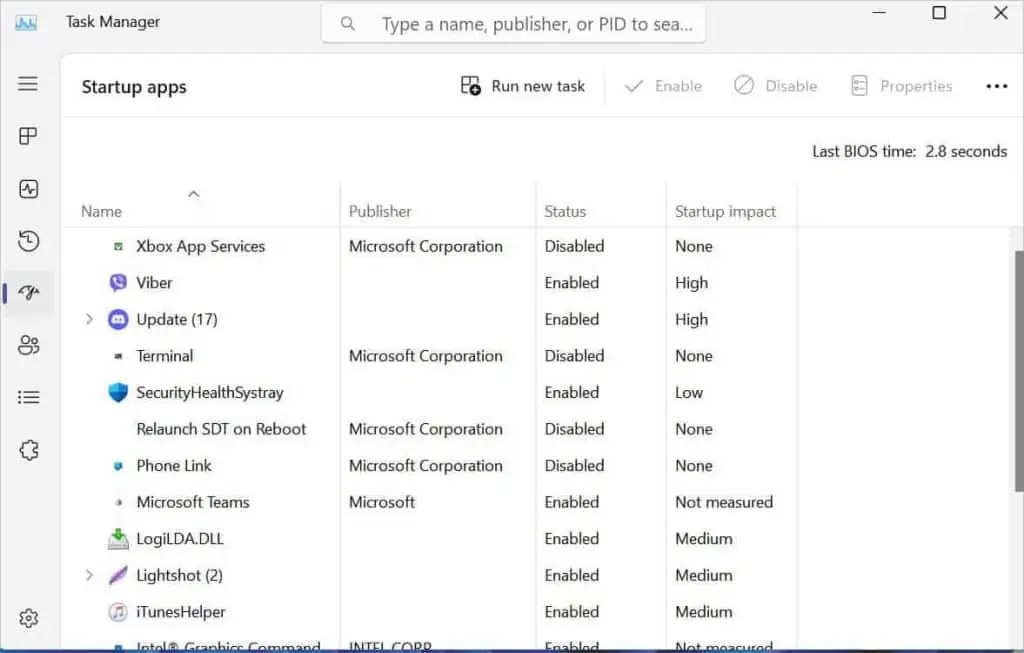Select the Startup apps sidebar icon
Viewport: 1024px width, 653px height.
[x=28, y=293]
